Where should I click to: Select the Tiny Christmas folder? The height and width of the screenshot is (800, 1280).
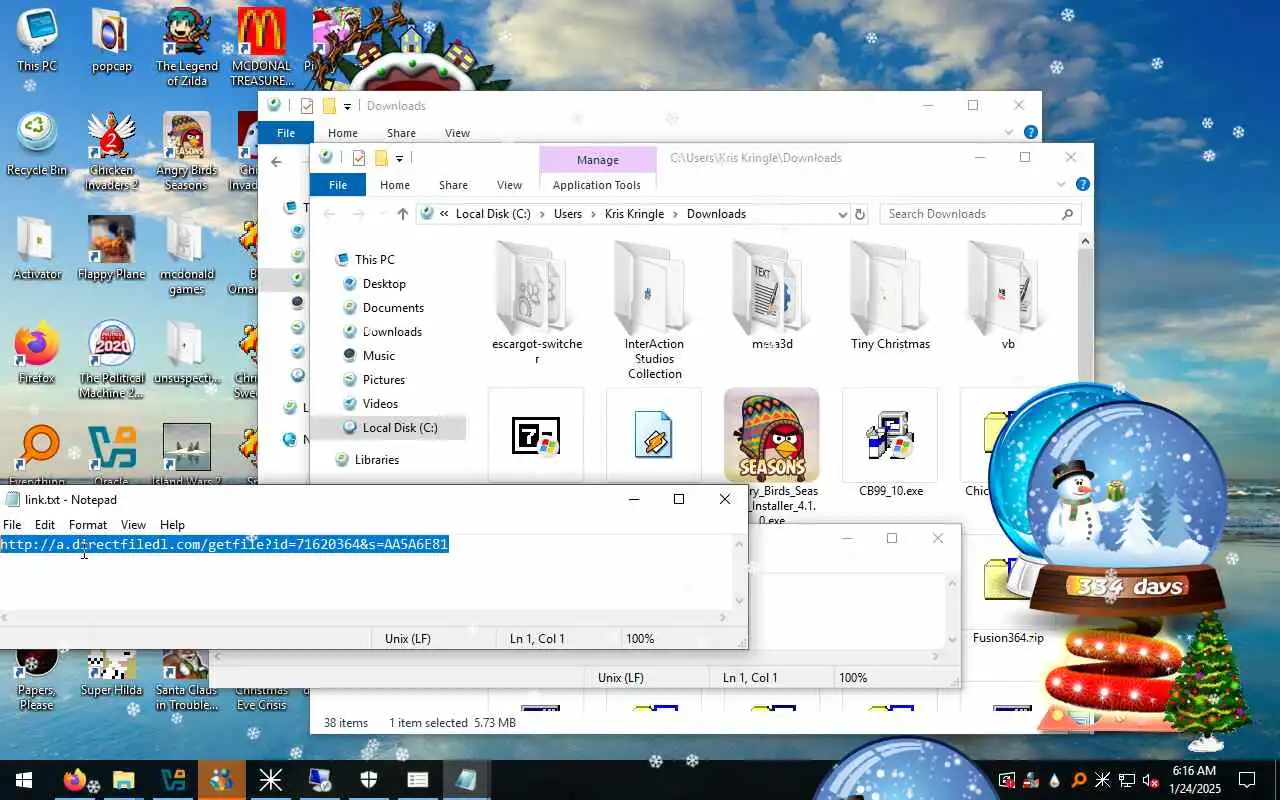(x=890, y=297)
